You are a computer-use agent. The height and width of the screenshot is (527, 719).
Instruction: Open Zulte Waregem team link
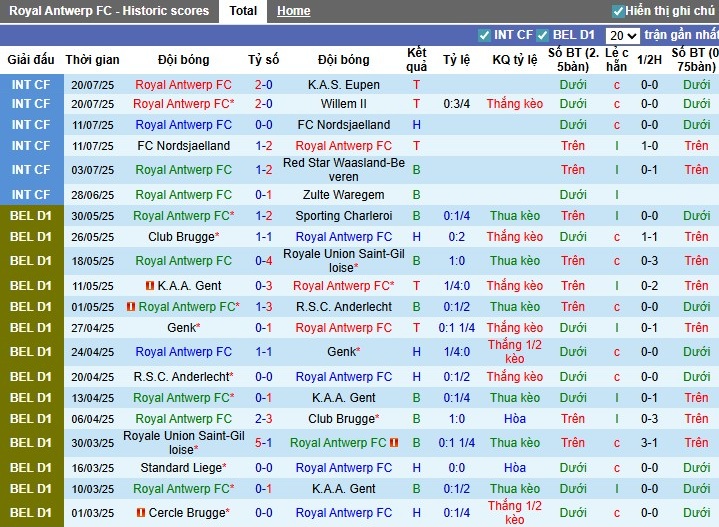[x=343, y=195]
